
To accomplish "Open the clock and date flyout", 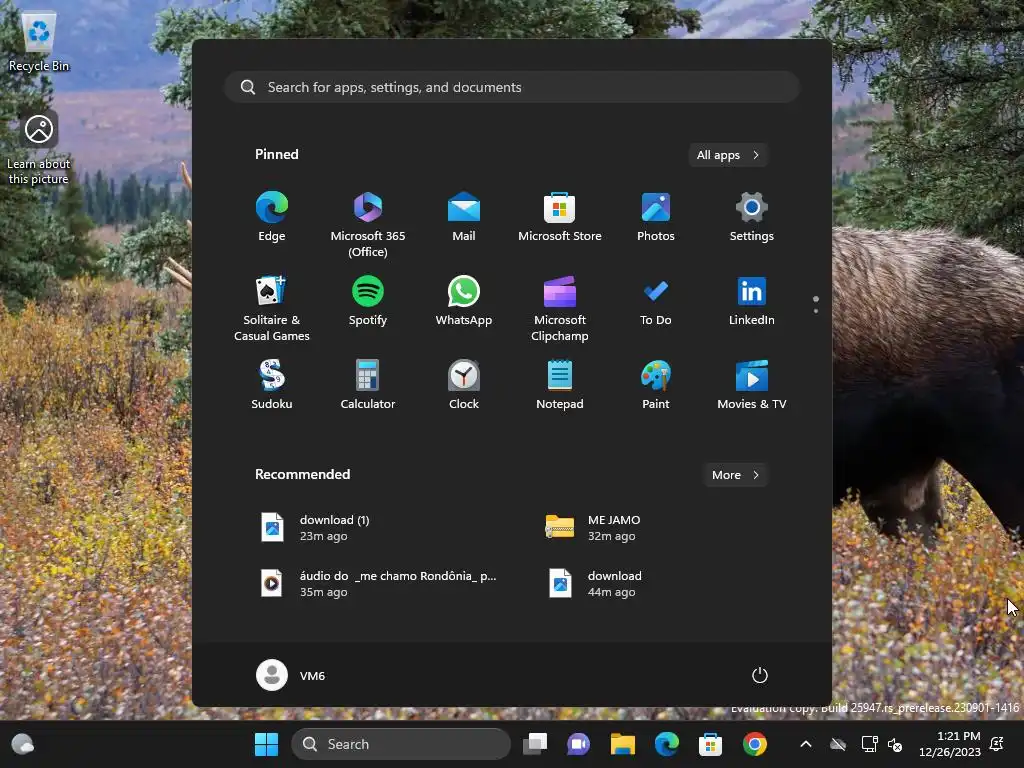I will (x=950, y=744).
